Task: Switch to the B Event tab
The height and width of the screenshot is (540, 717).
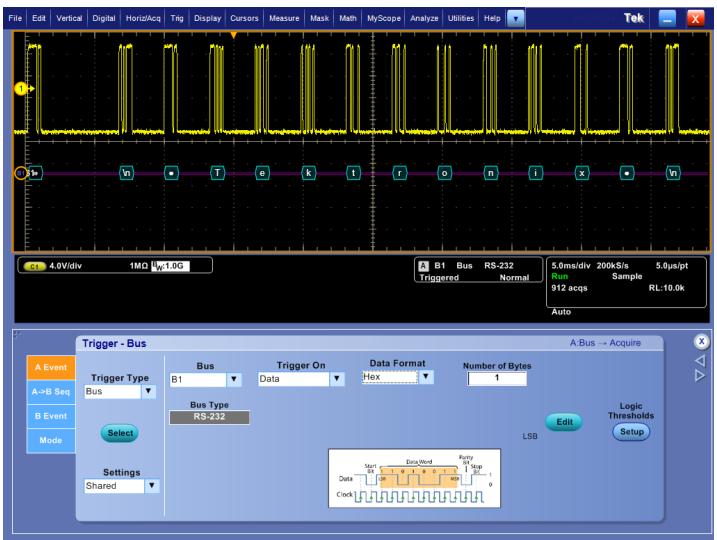Action: point(51,416)
